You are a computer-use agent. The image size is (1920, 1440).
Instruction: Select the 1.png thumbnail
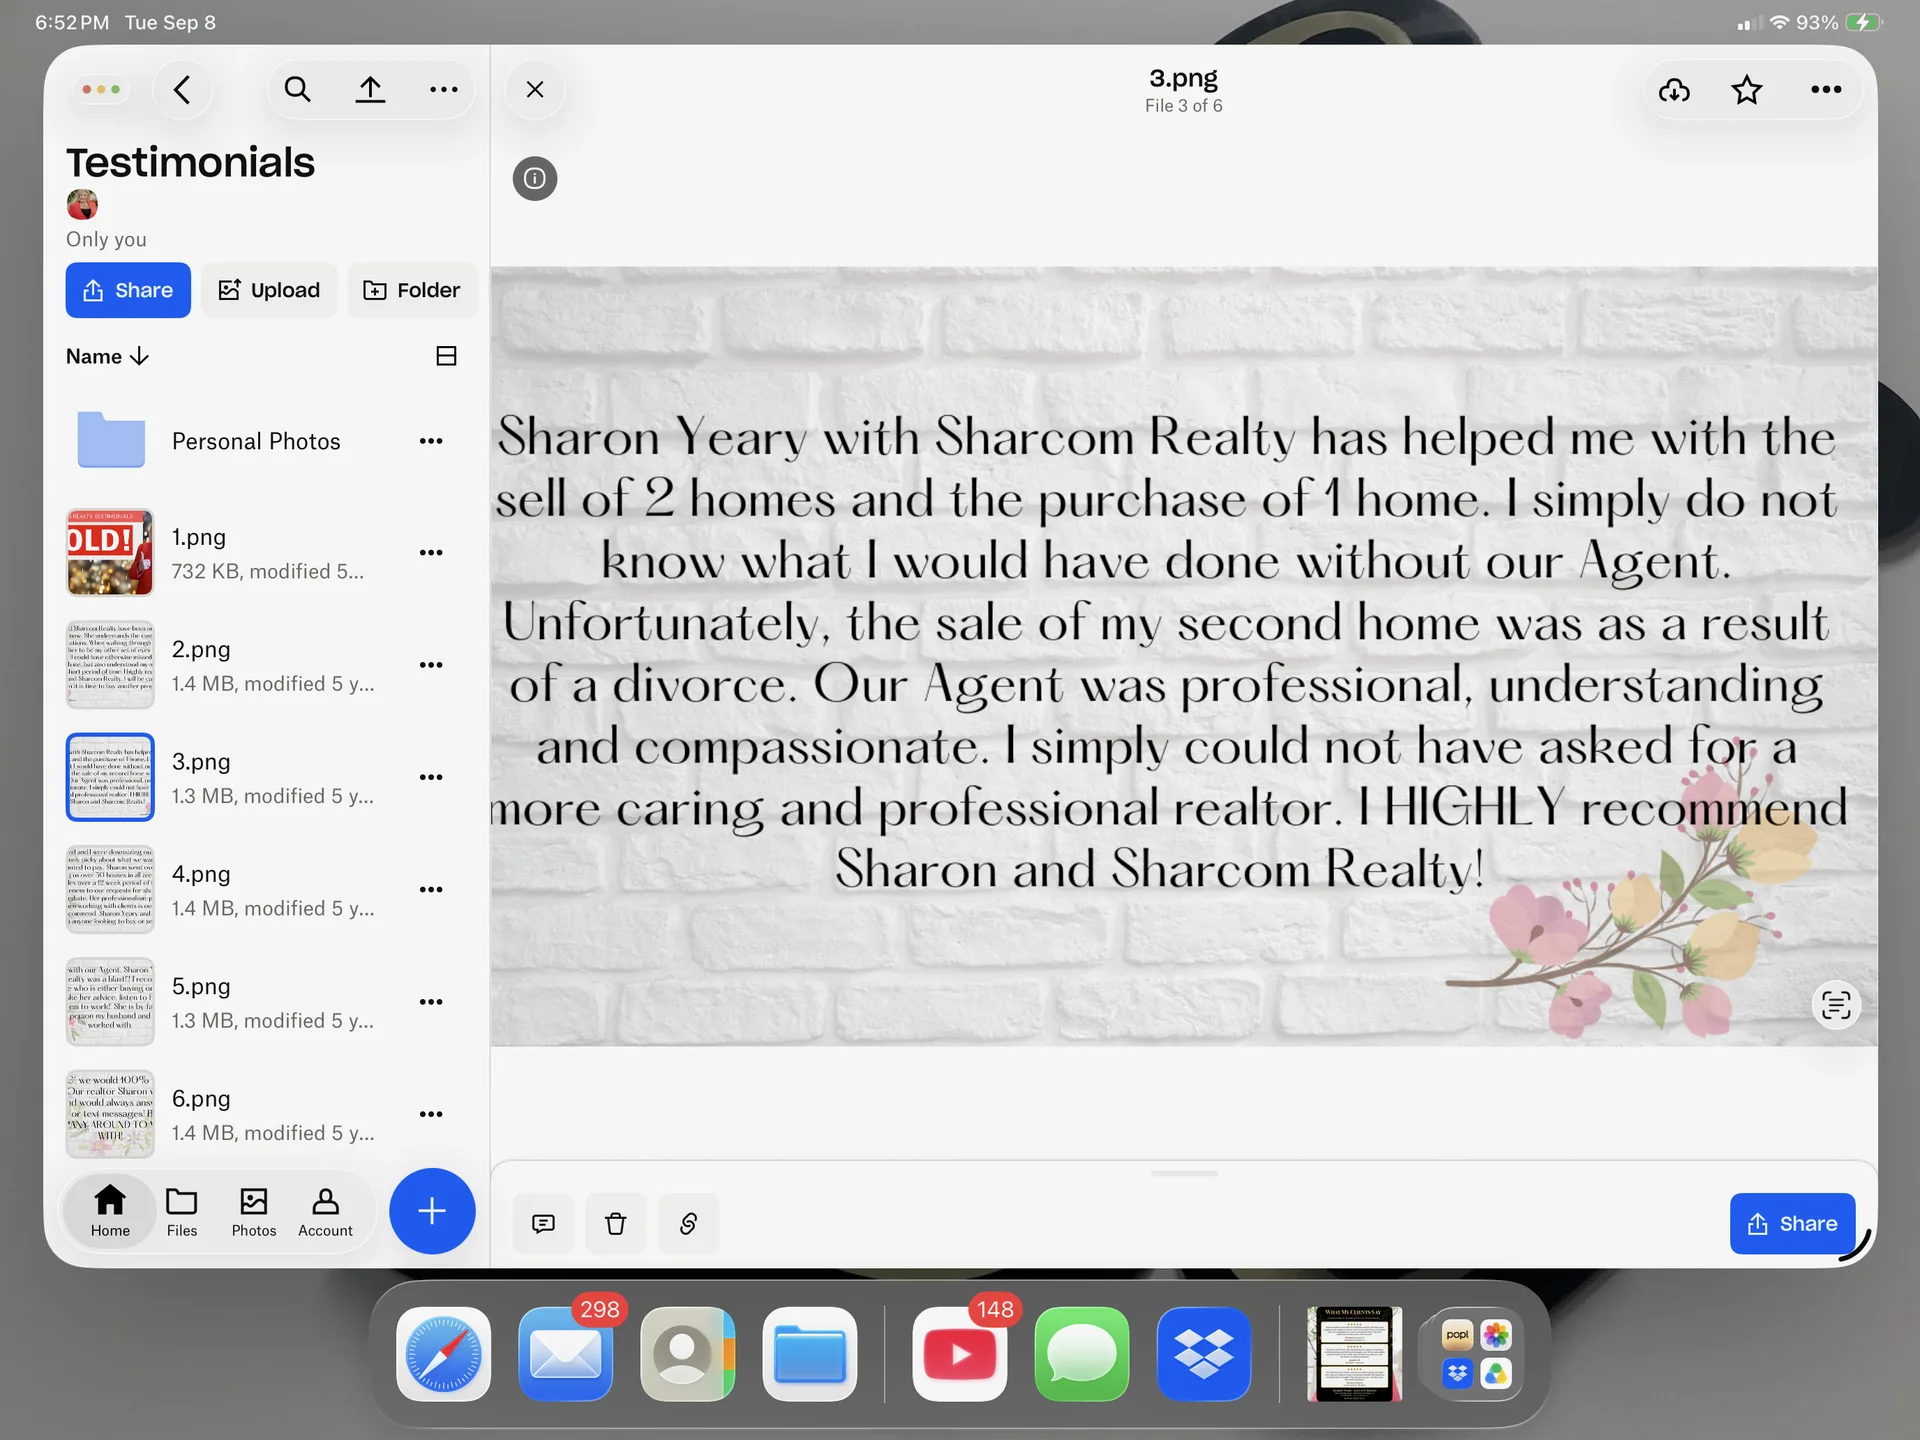(110, 553)
